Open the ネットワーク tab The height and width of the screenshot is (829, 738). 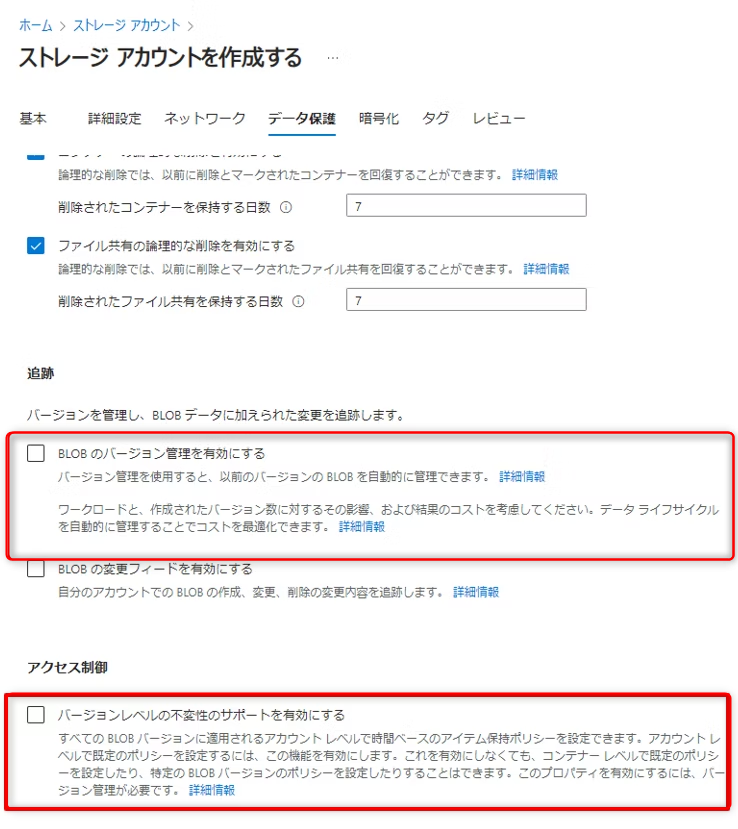click(205, 118)
